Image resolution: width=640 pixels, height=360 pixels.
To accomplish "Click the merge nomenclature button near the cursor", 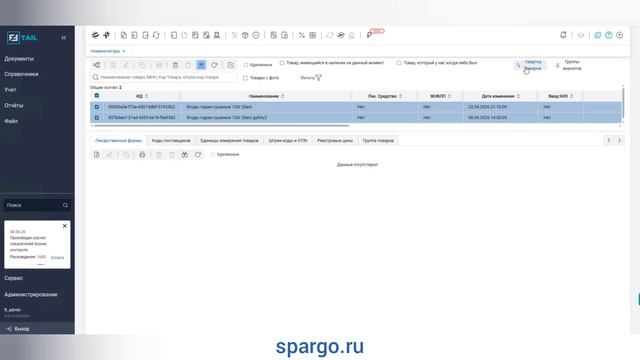I will click(530, 65).
